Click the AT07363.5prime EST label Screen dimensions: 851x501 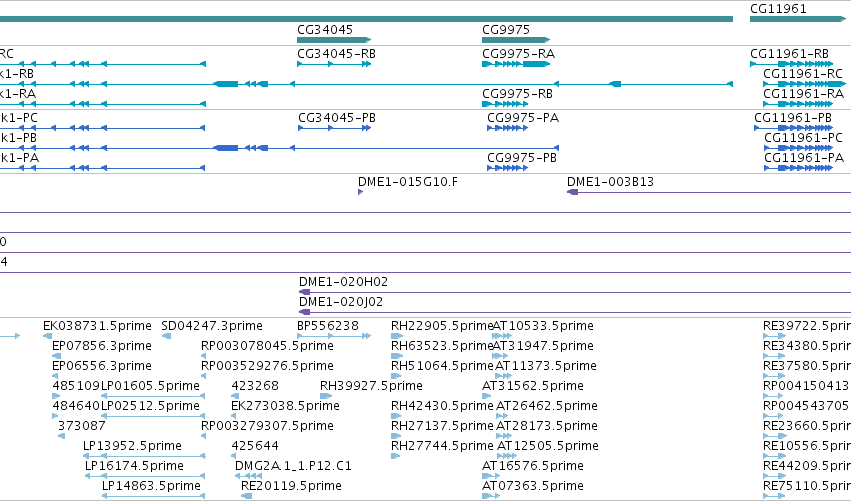pyautogui.click(x=533, y=486)
